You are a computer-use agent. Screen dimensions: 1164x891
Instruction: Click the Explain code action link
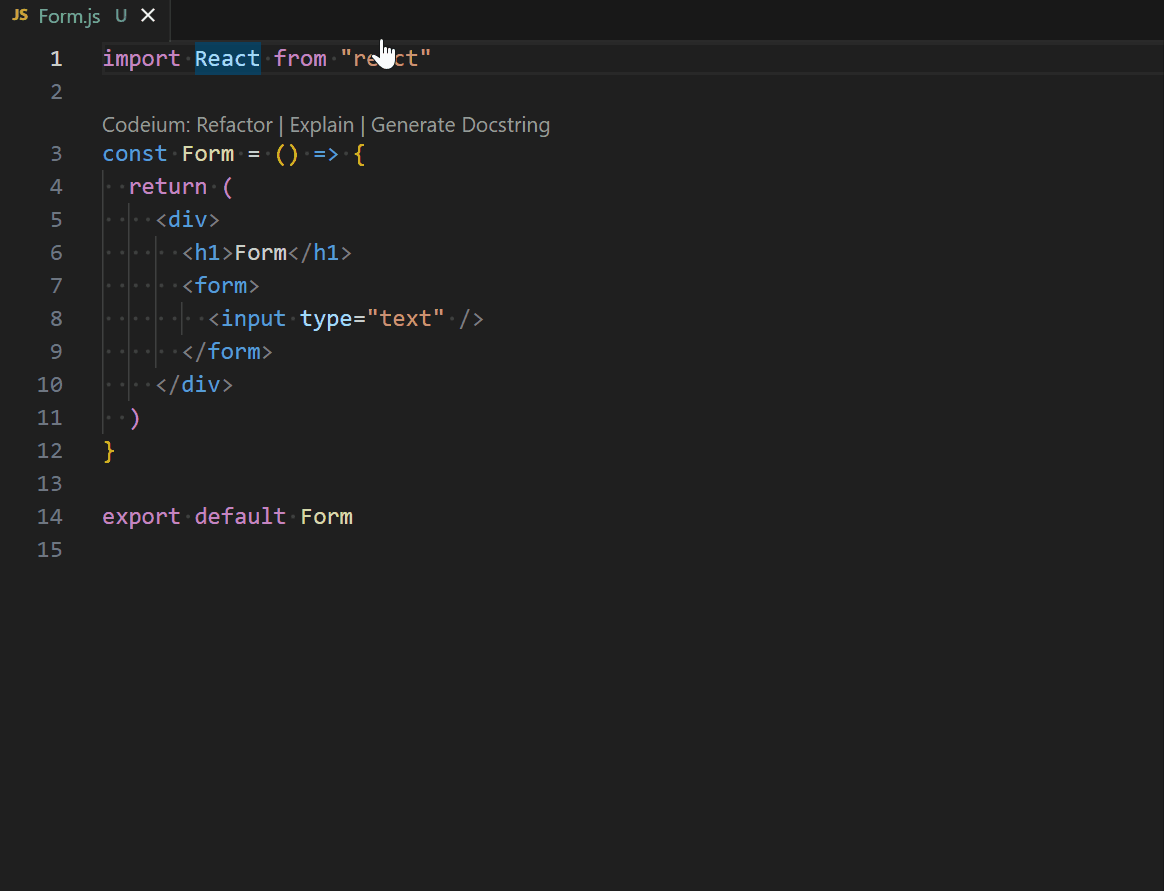[x=321, y=124]
